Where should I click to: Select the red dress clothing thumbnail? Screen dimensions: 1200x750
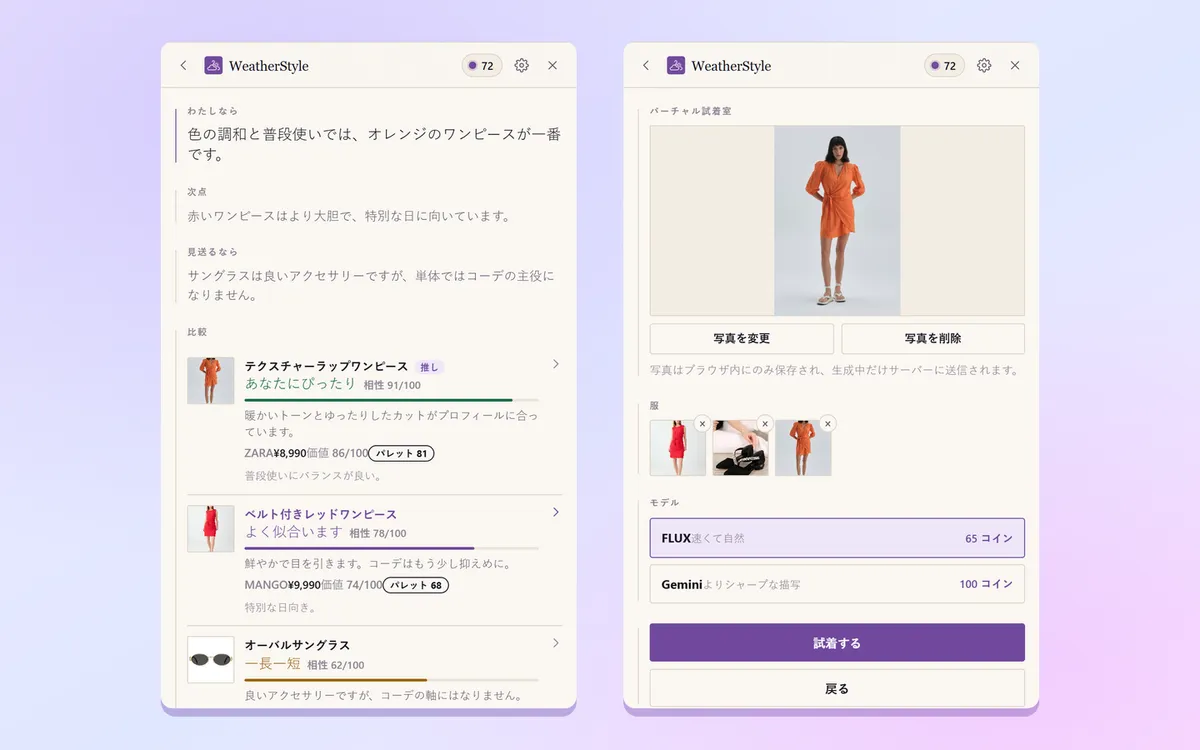677,448
